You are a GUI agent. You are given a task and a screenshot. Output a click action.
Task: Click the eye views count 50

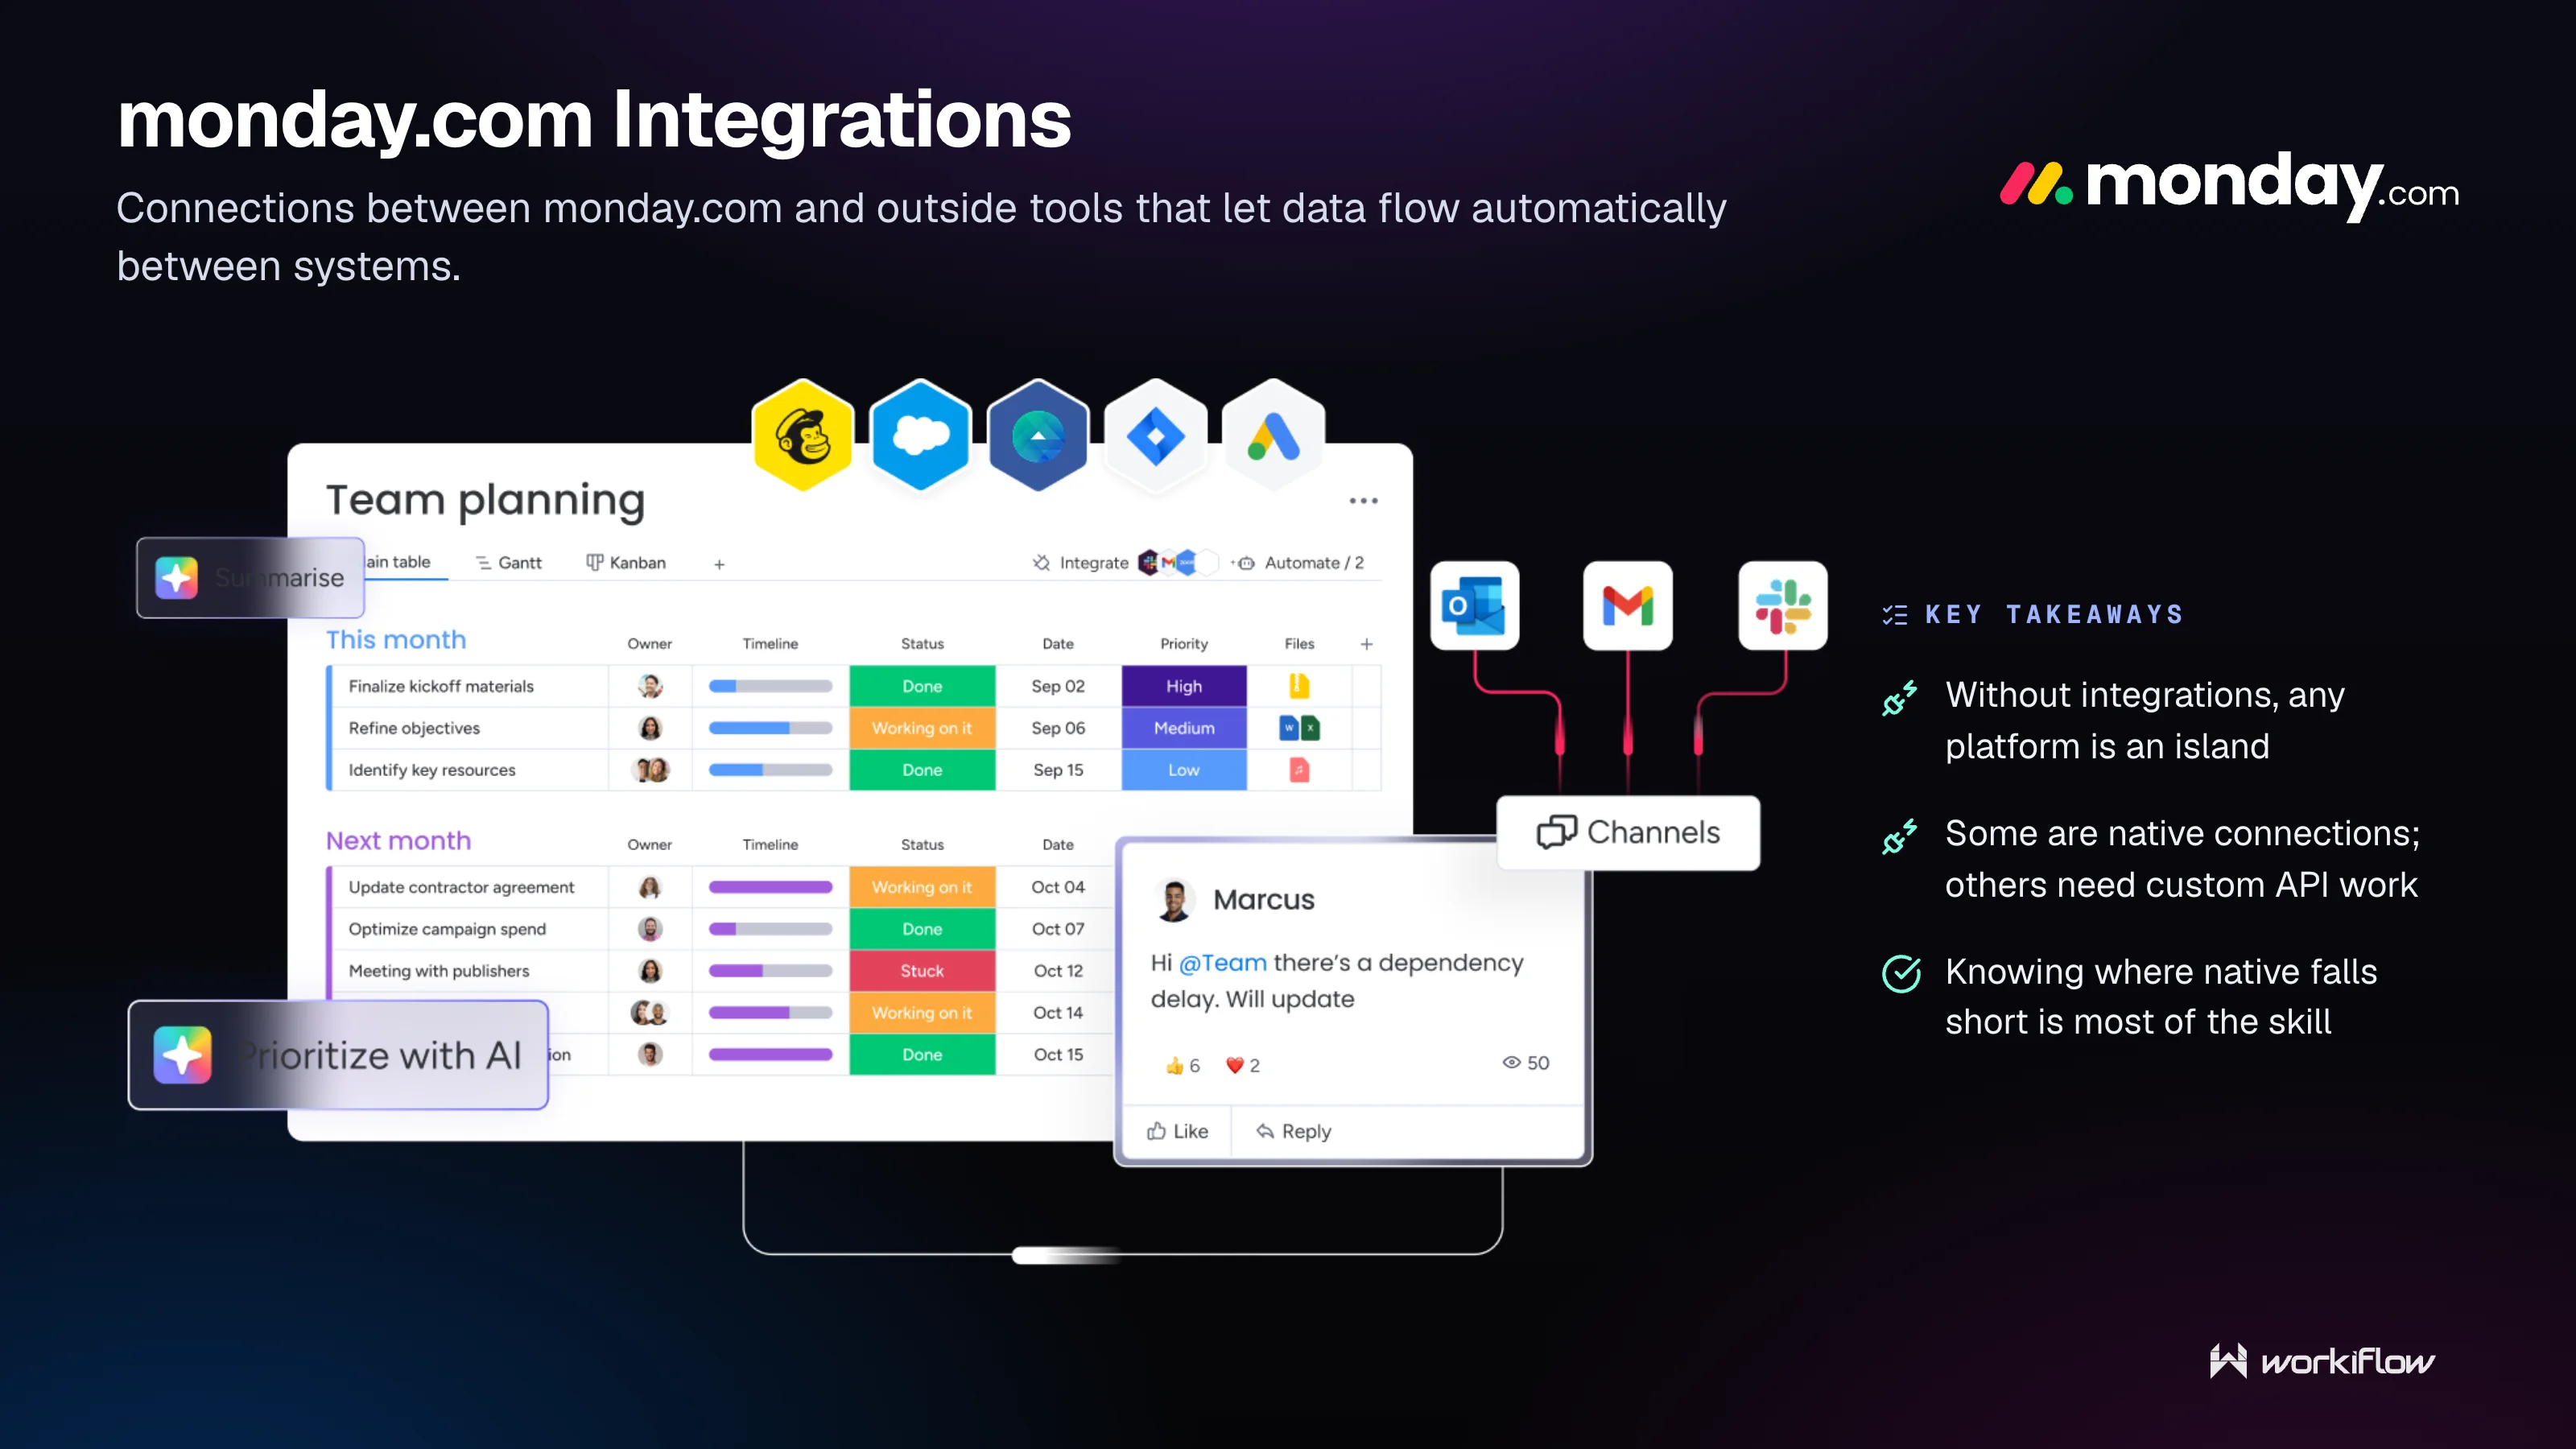[1526, 1063]
